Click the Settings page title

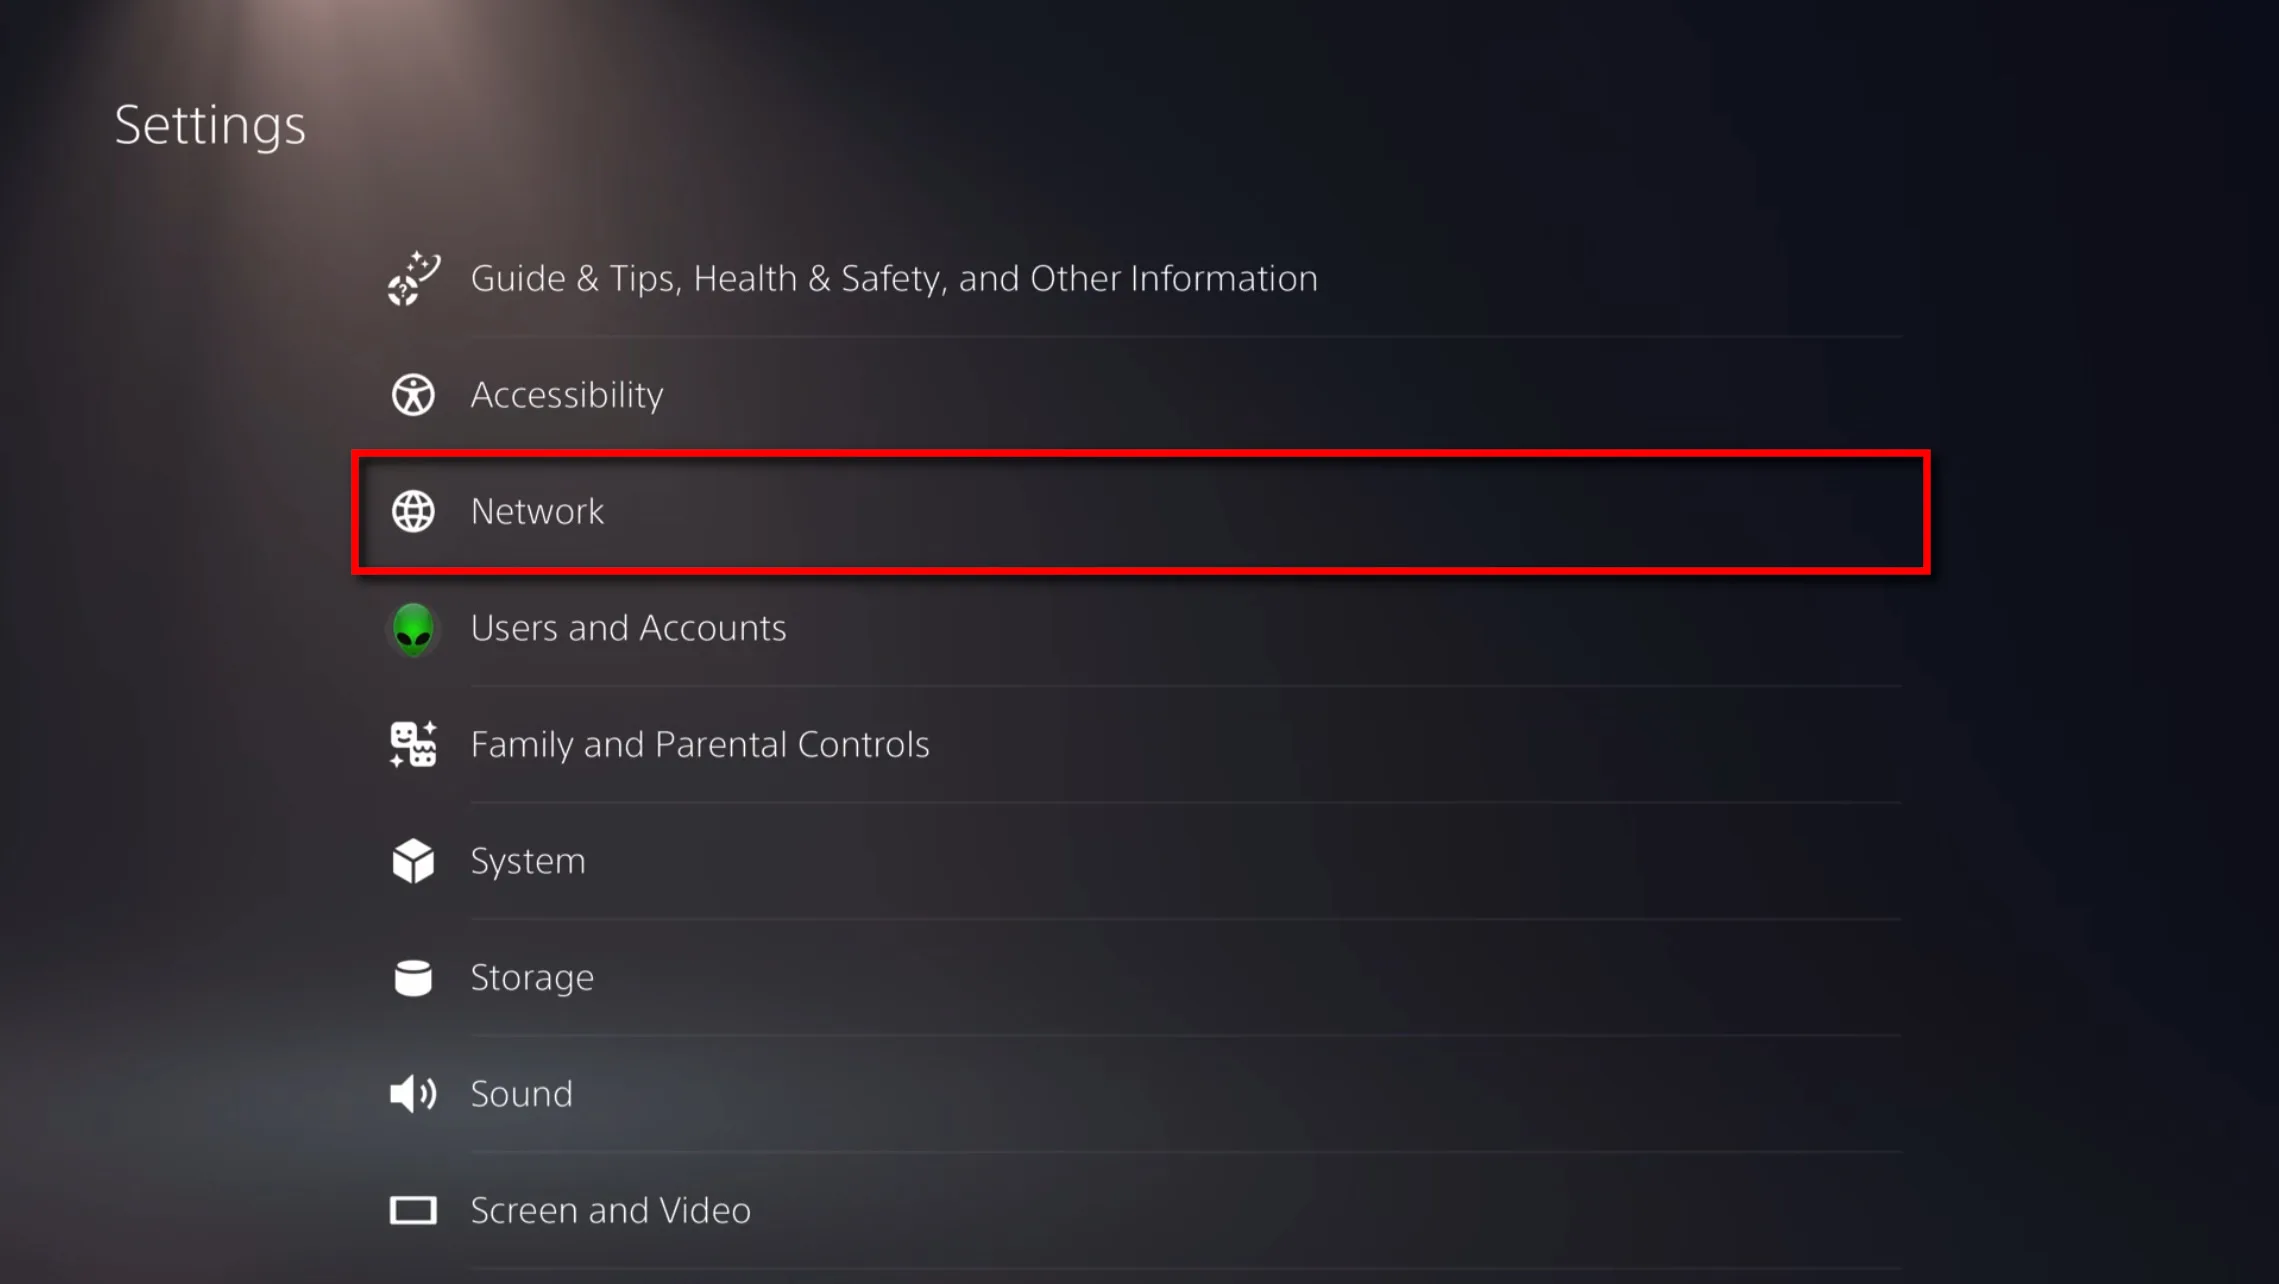(x=210, y=124)
